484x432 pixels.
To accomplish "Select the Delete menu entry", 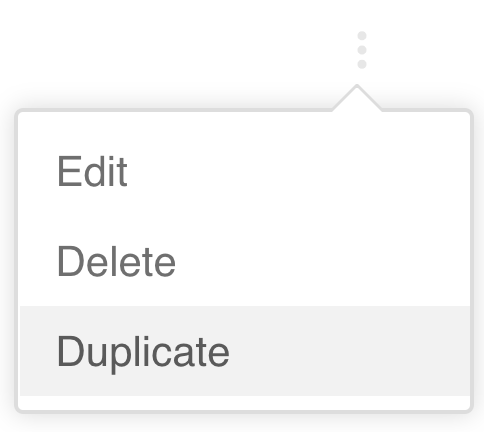I will pos(245,261).
